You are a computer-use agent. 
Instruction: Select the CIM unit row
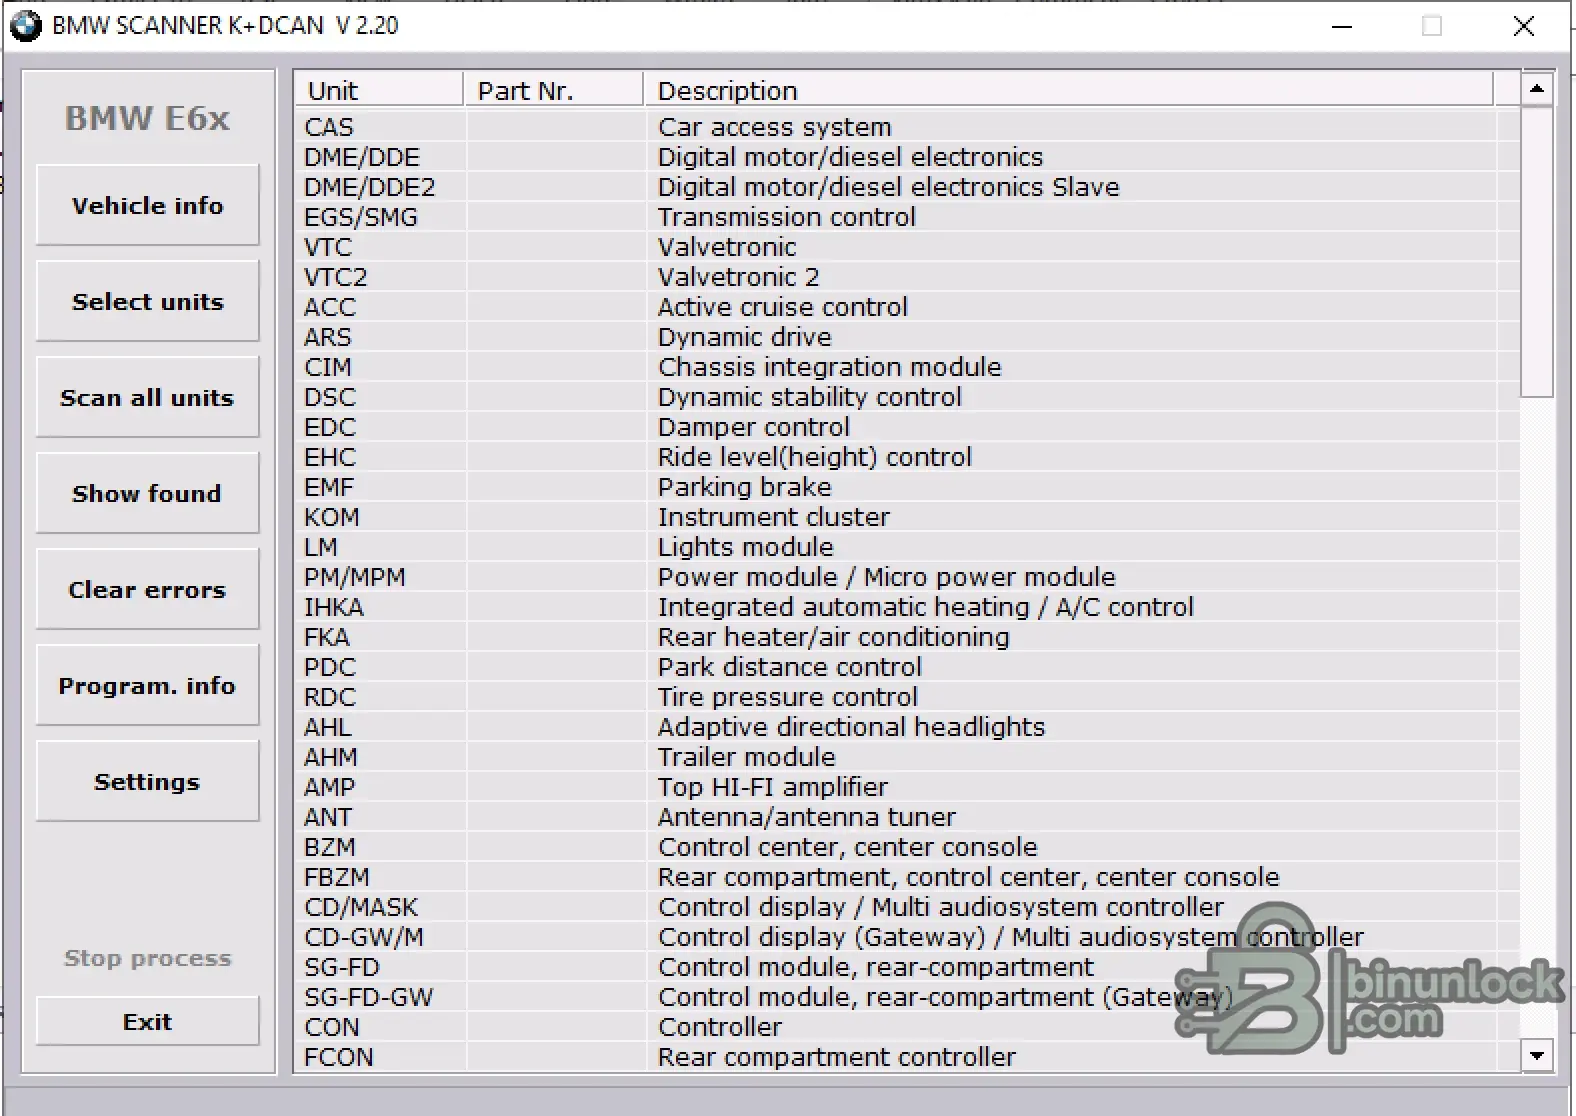907,367
